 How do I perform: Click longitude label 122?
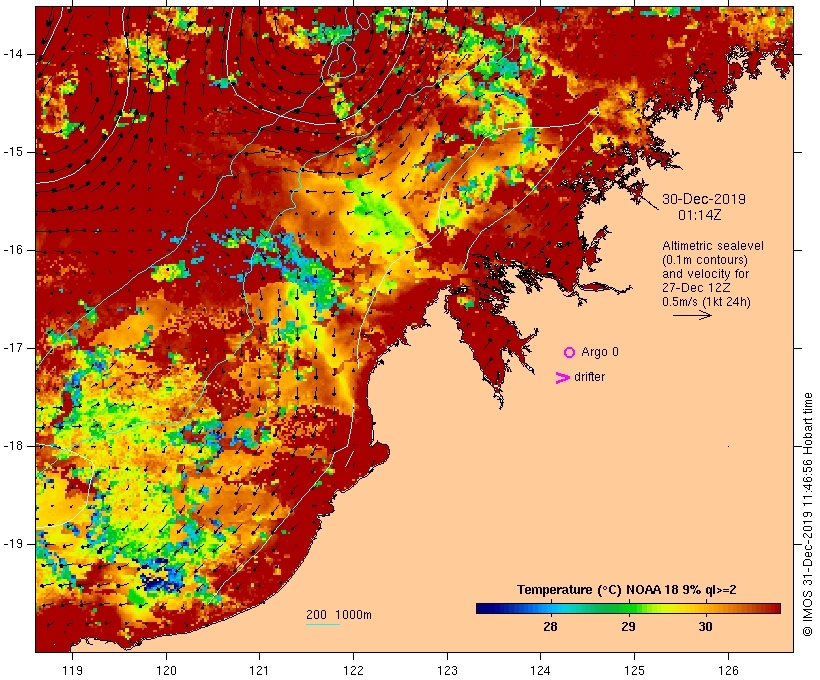pyautogui.click(x=354, y=670)
